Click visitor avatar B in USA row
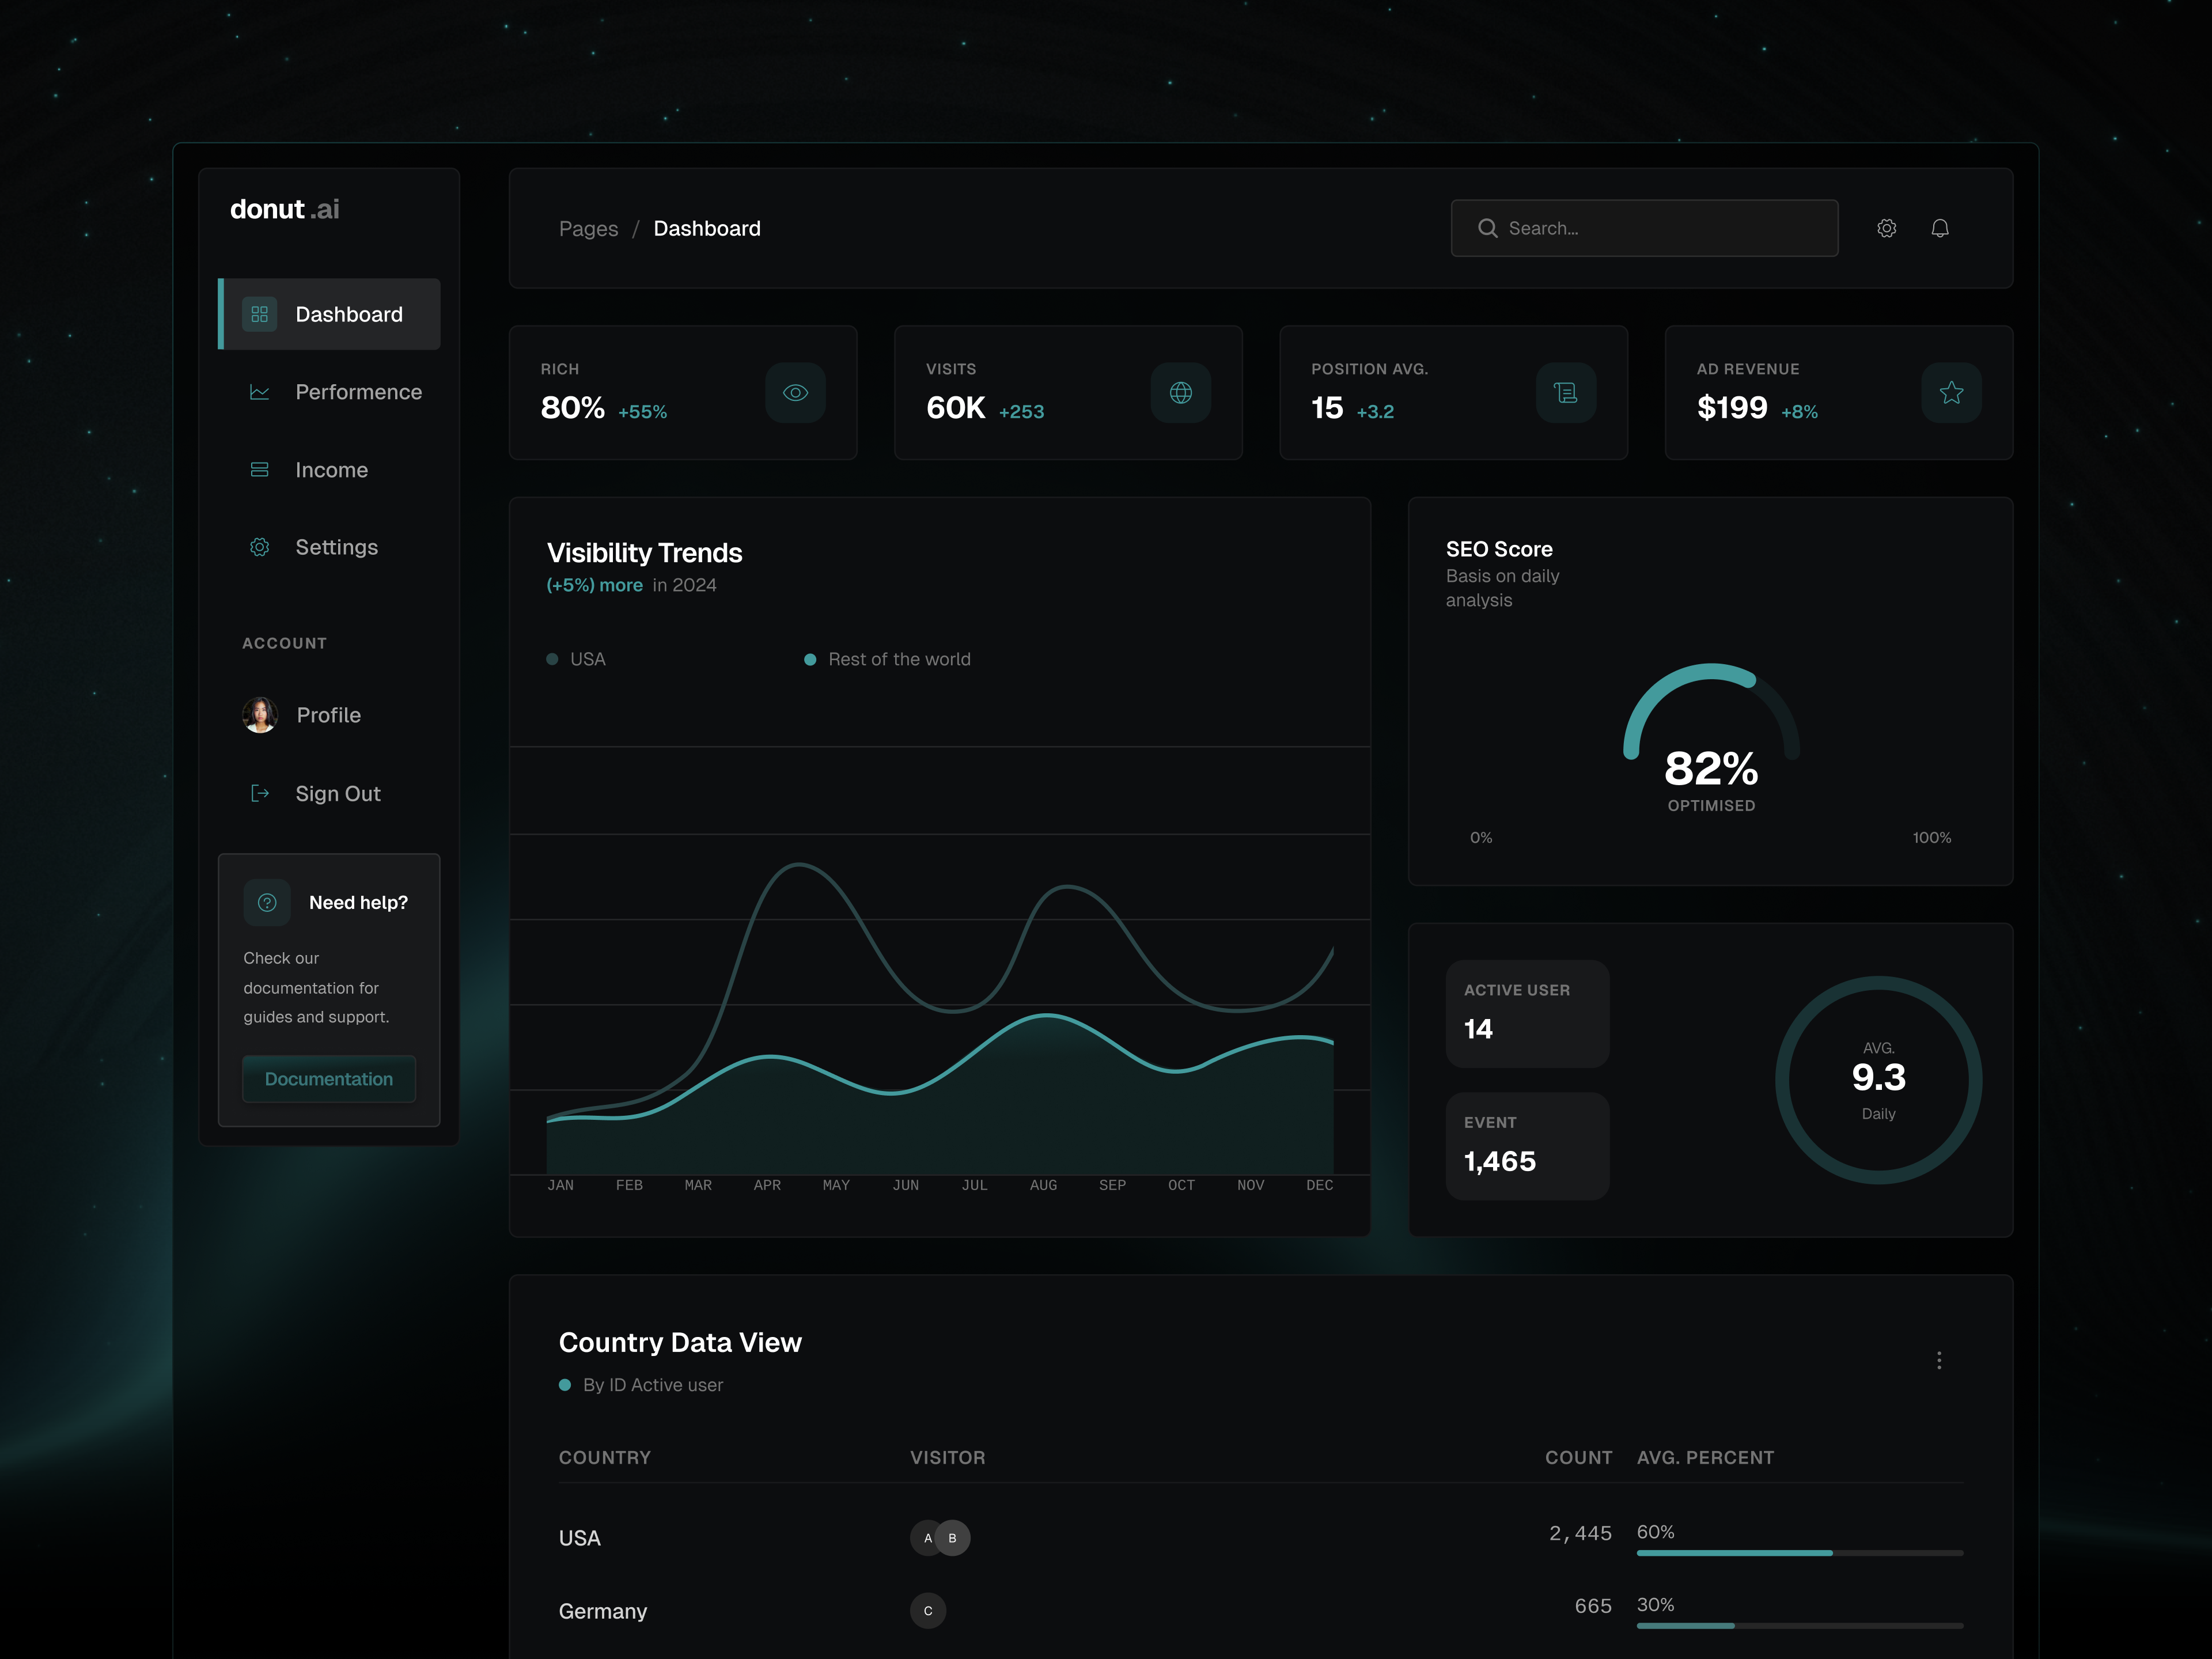Viewport: 2212px width, 1659px height. pyautogui.click(x=953, y=1538)
